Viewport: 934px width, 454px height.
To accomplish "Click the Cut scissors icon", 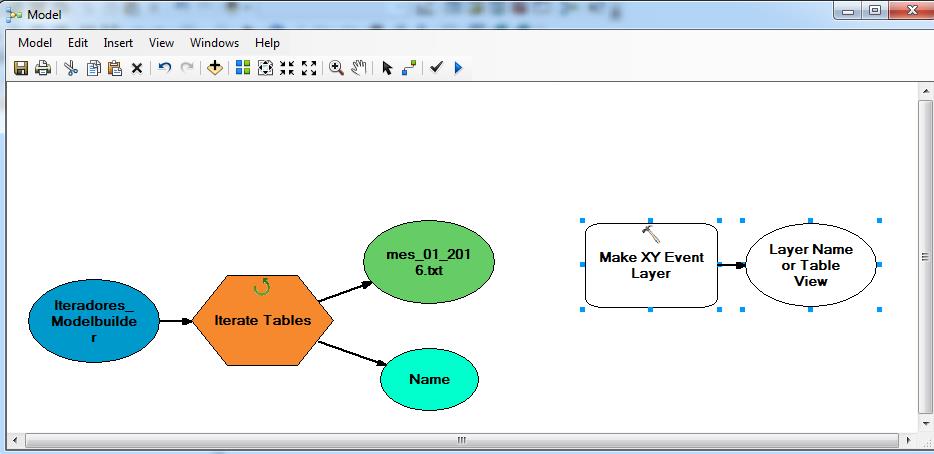I will pos(71,68).
